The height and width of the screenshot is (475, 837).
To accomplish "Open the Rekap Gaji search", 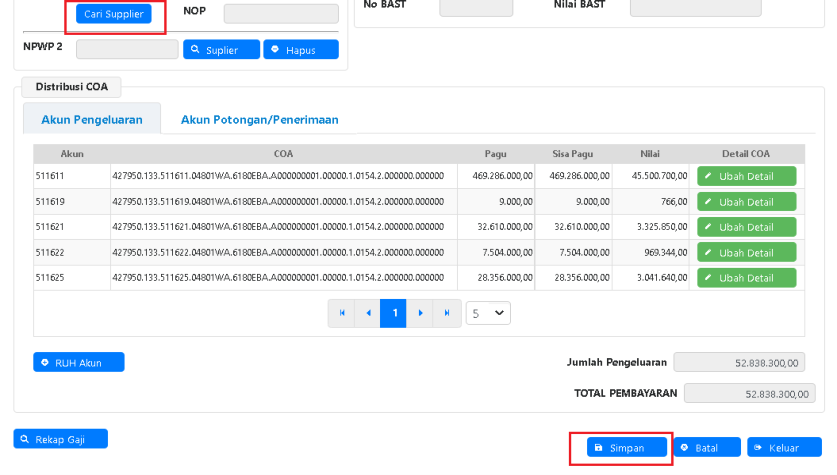I will click(x=60, y=439).
